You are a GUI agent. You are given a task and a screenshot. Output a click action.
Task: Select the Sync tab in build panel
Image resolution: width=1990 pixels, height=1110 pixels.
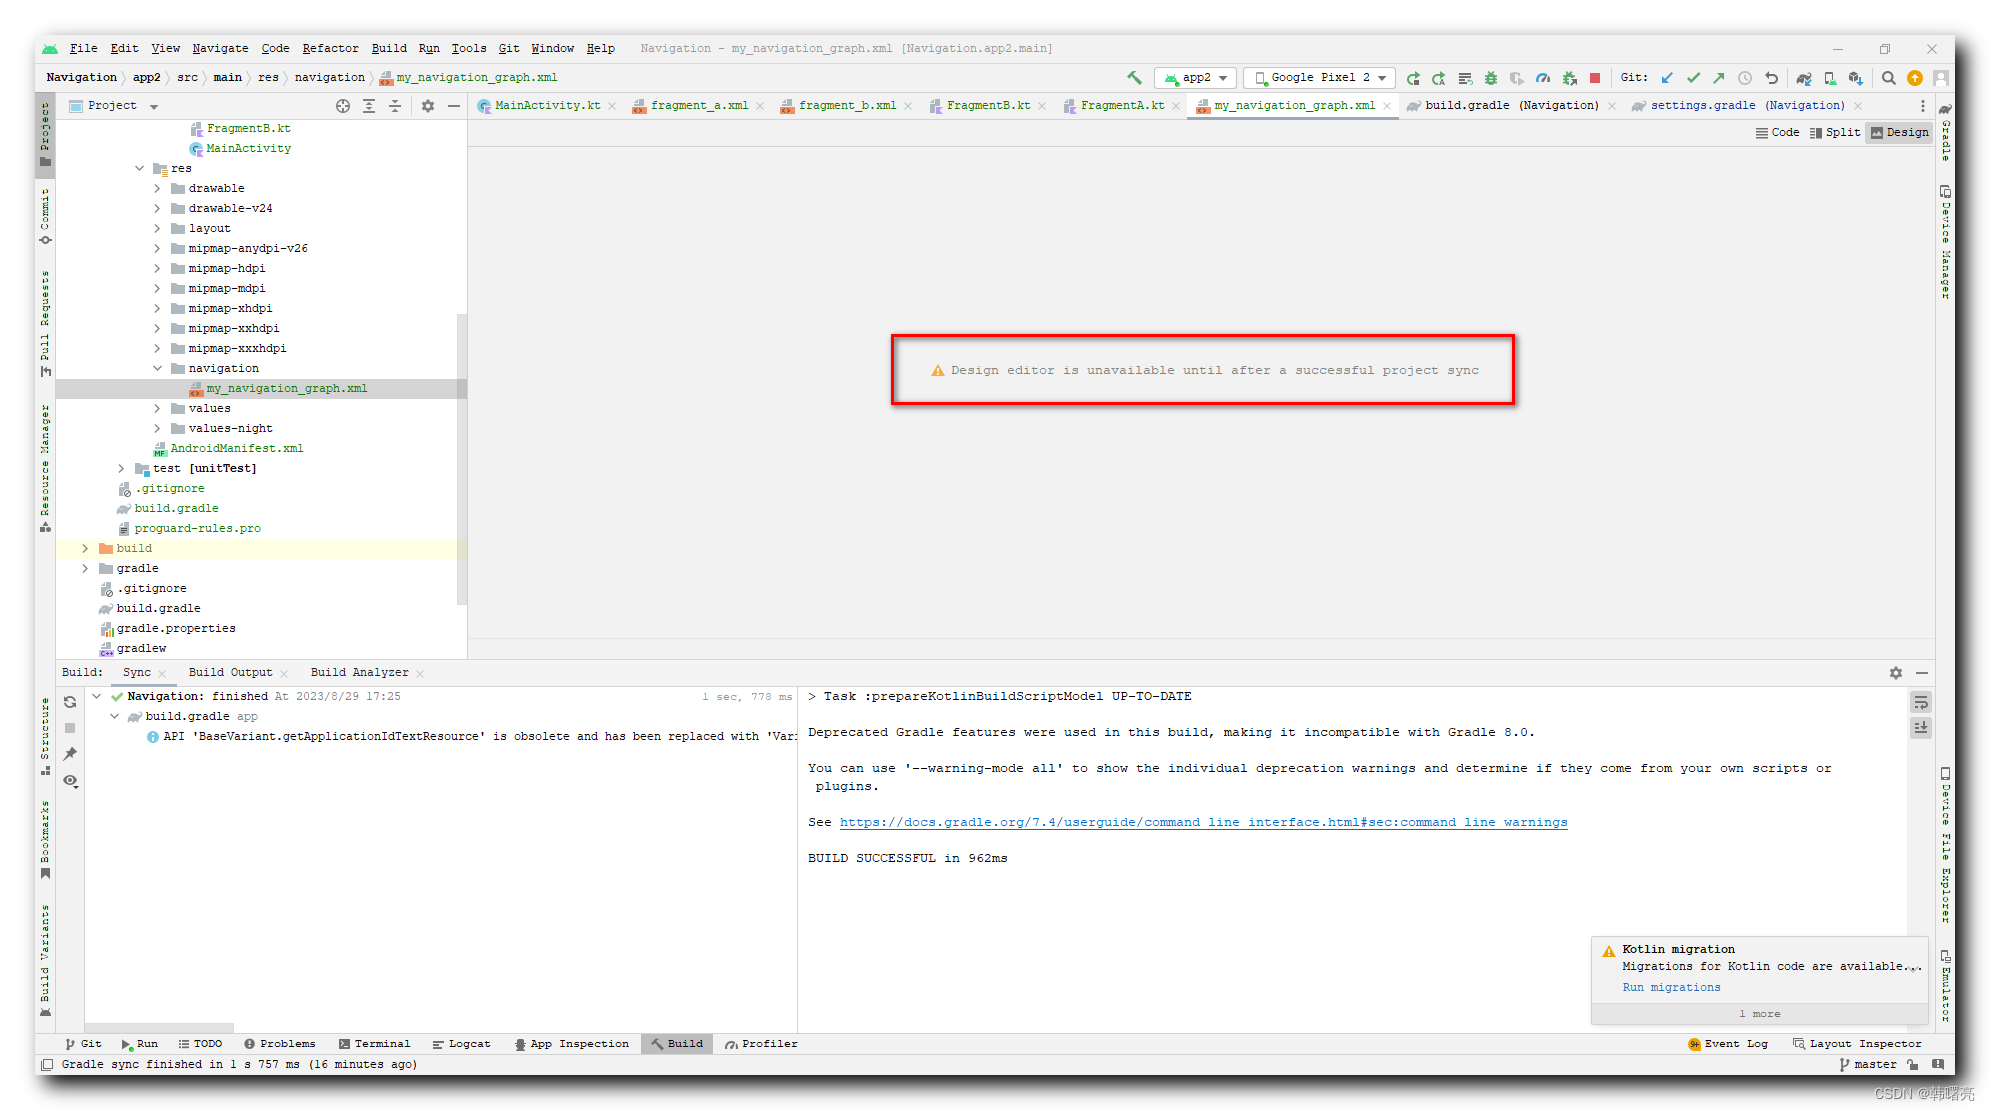pyautogui.click(x=137, y=671)
